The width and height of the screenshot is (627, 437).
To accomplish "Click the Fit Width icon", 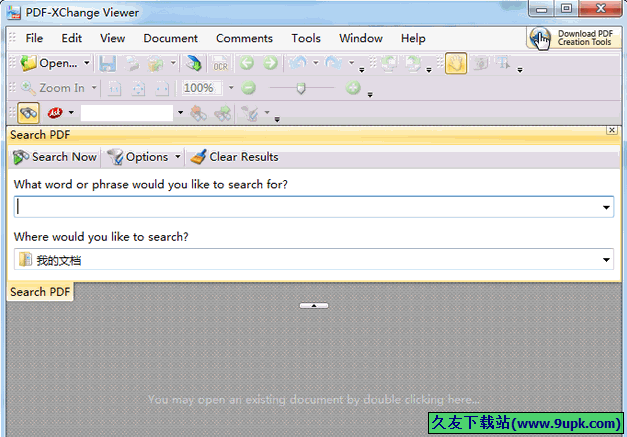I will pyautogui.click(x=162, y=88).
